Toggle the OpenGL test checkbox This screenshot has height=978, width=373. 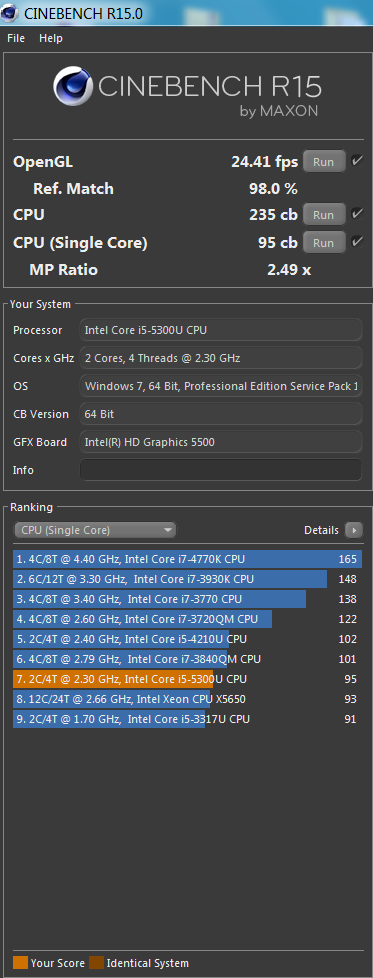point(357,162)
